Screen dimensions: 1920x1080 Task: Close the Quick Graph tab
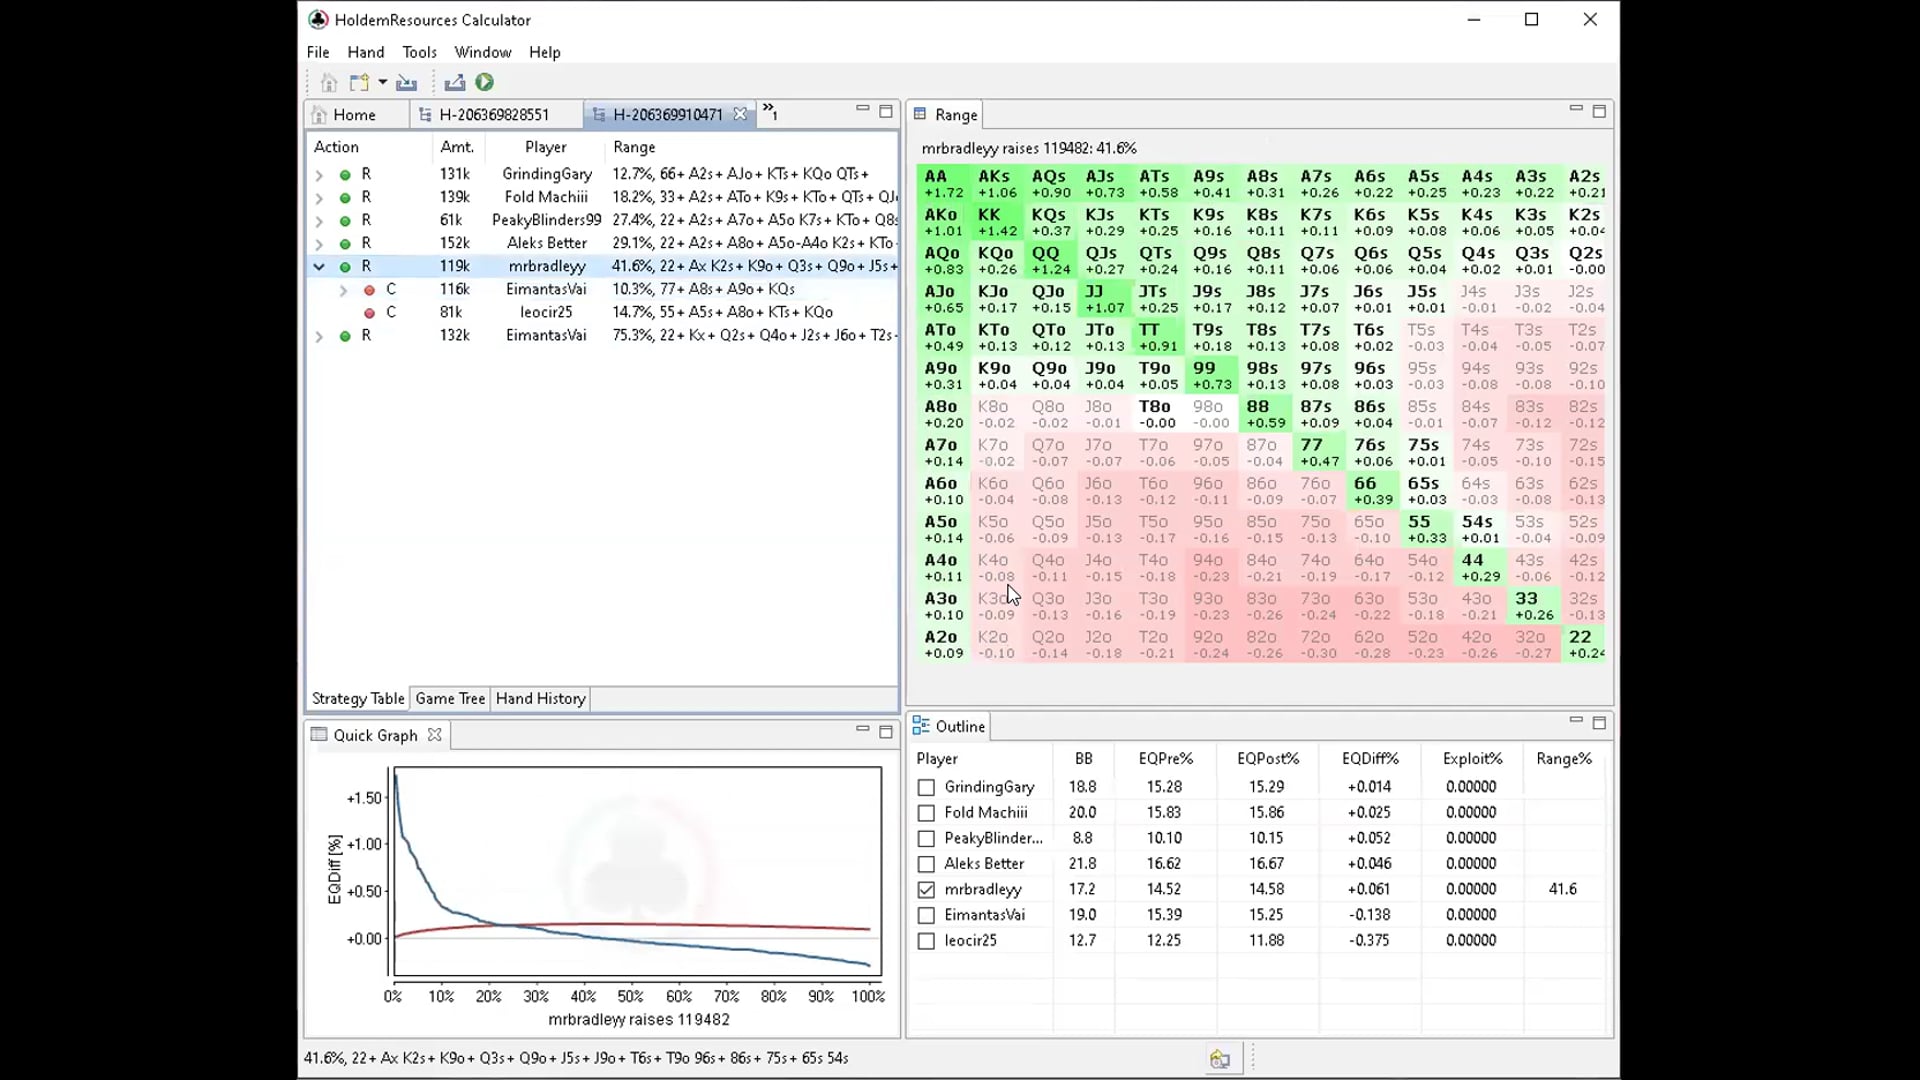[434, 735]
